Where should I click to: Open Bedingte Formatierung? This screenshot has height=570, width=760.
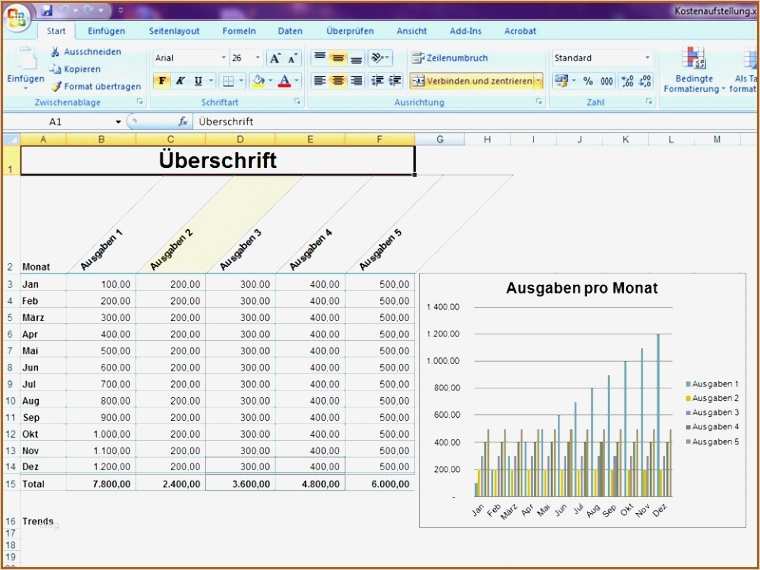[x=694, y=70]
